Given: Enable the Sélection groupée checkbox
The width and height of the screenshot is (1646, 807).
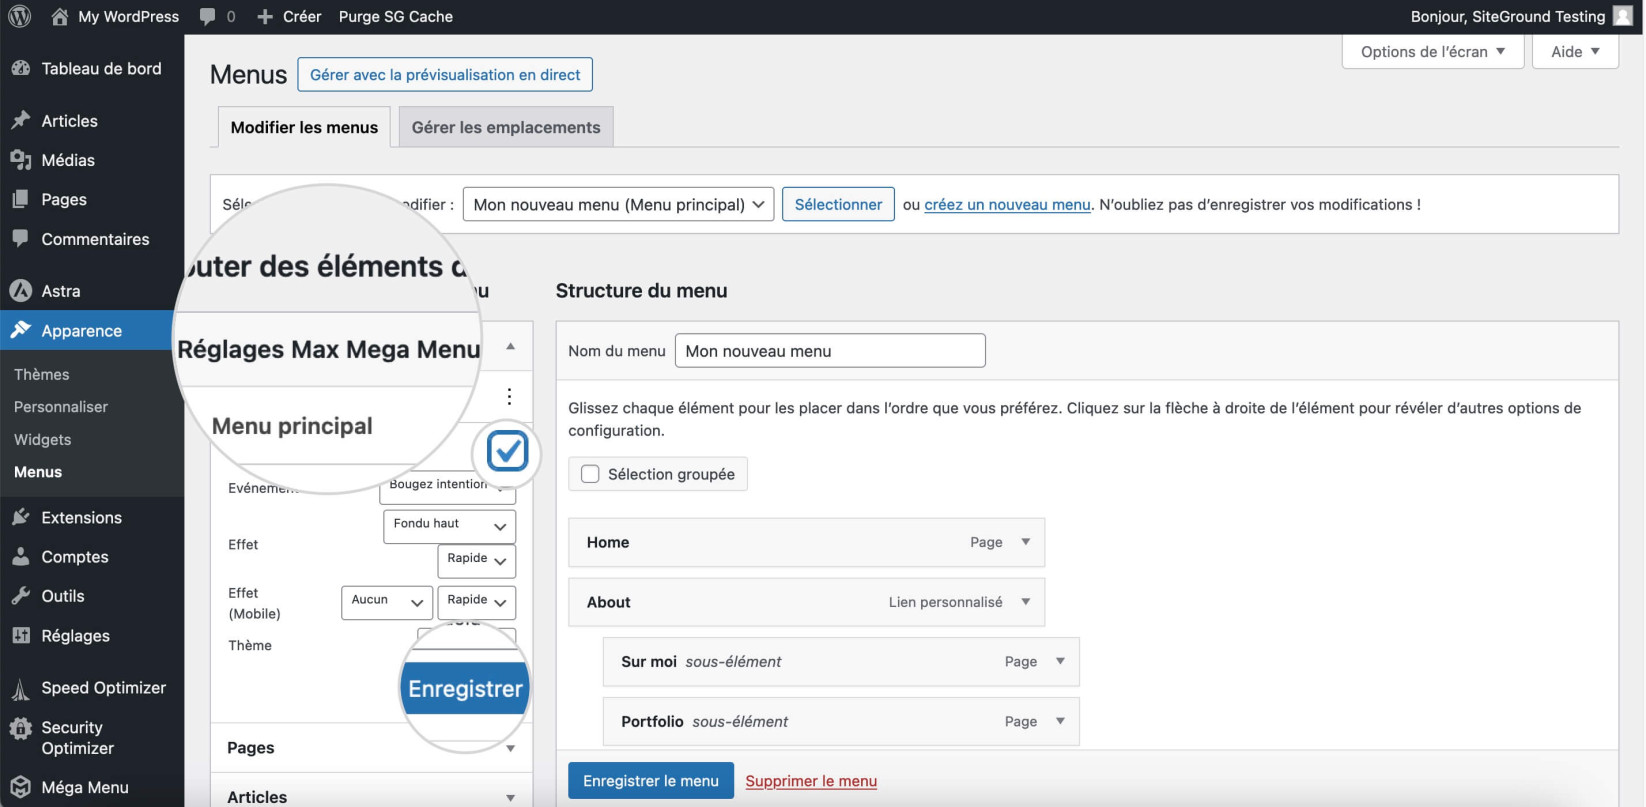Looking at the screenshot, I should [x=590, y=474].
